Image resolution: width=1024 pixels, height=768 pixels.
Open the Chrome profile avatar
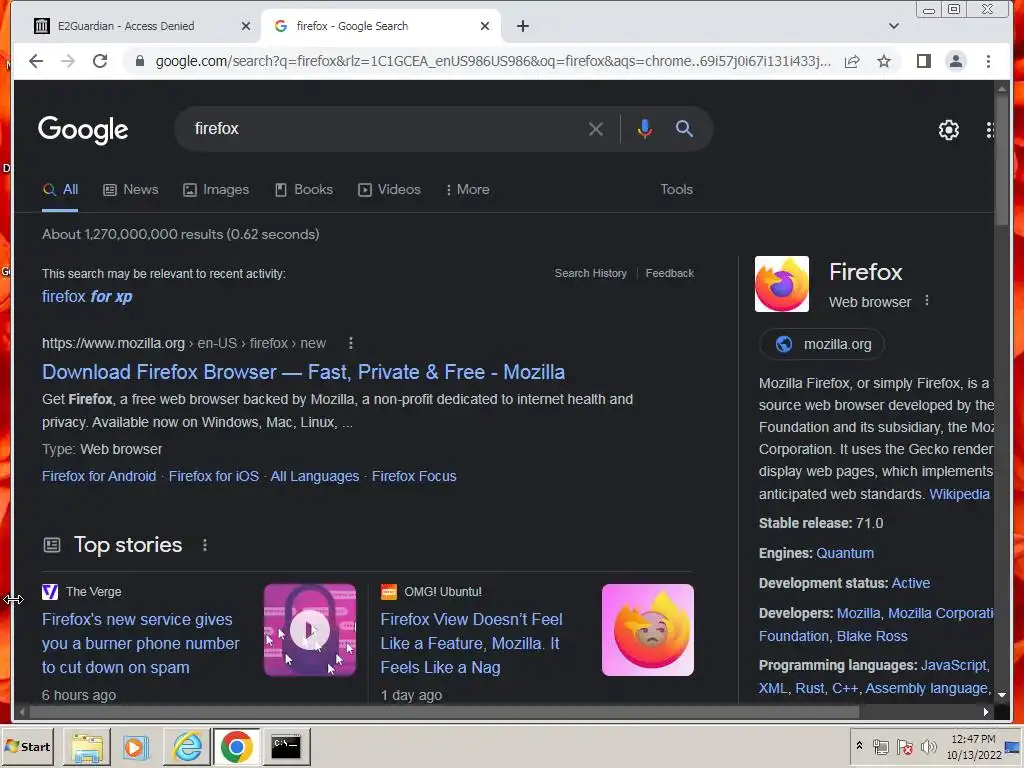(x=955, y=61)
